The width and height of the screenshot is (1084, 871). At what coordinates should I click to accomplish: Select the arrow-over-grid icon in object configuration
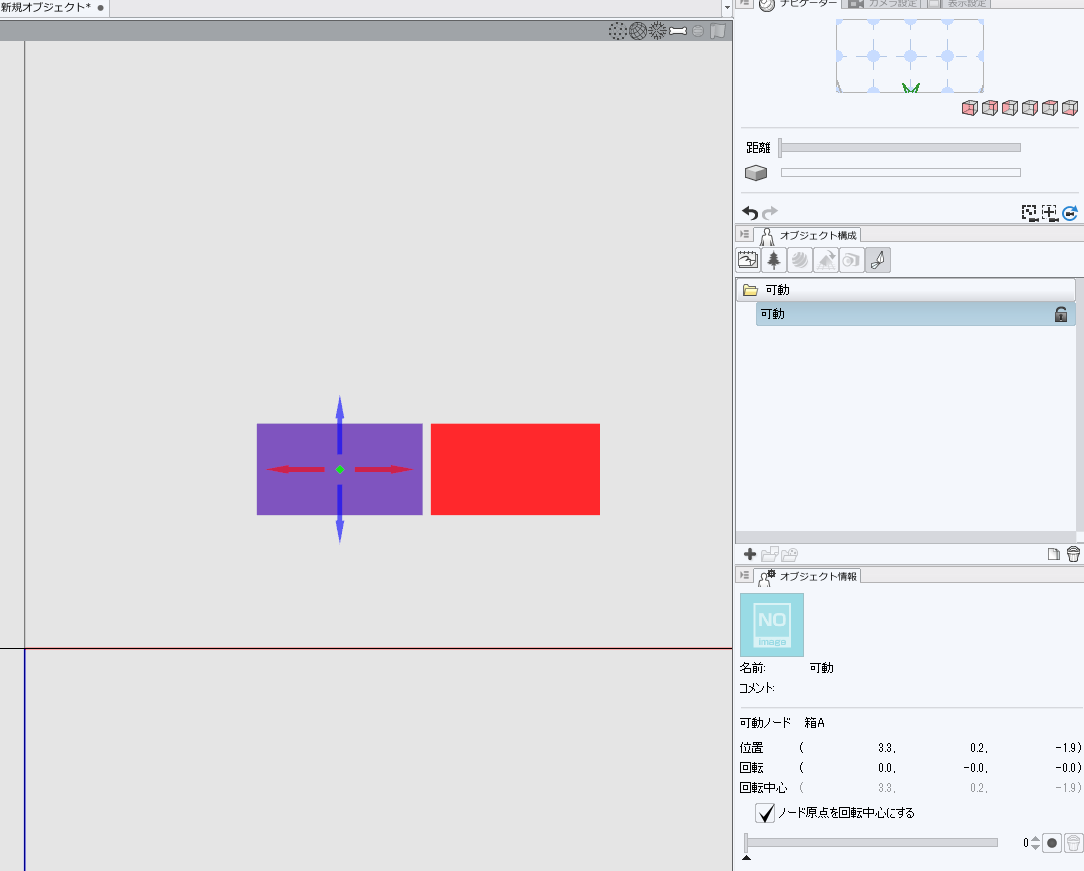pyautogui.click(x=826, y=260)
